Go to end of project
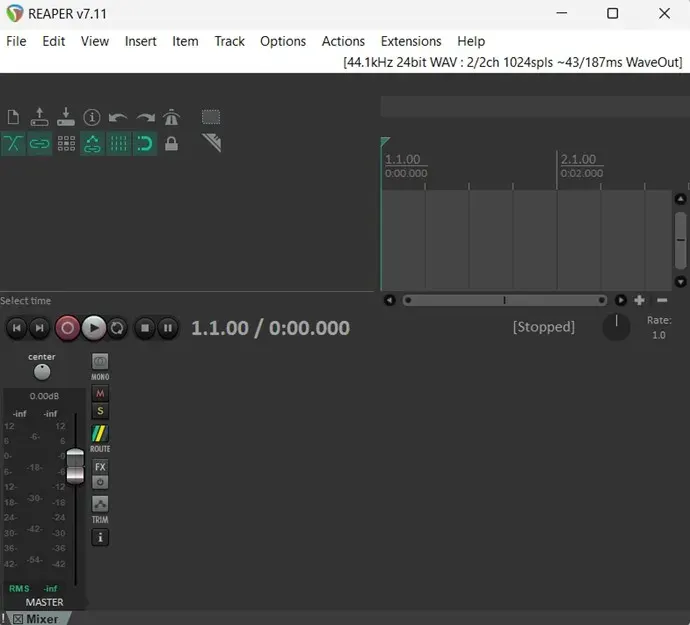Screen dimensions: 690x625 point(40,328)
